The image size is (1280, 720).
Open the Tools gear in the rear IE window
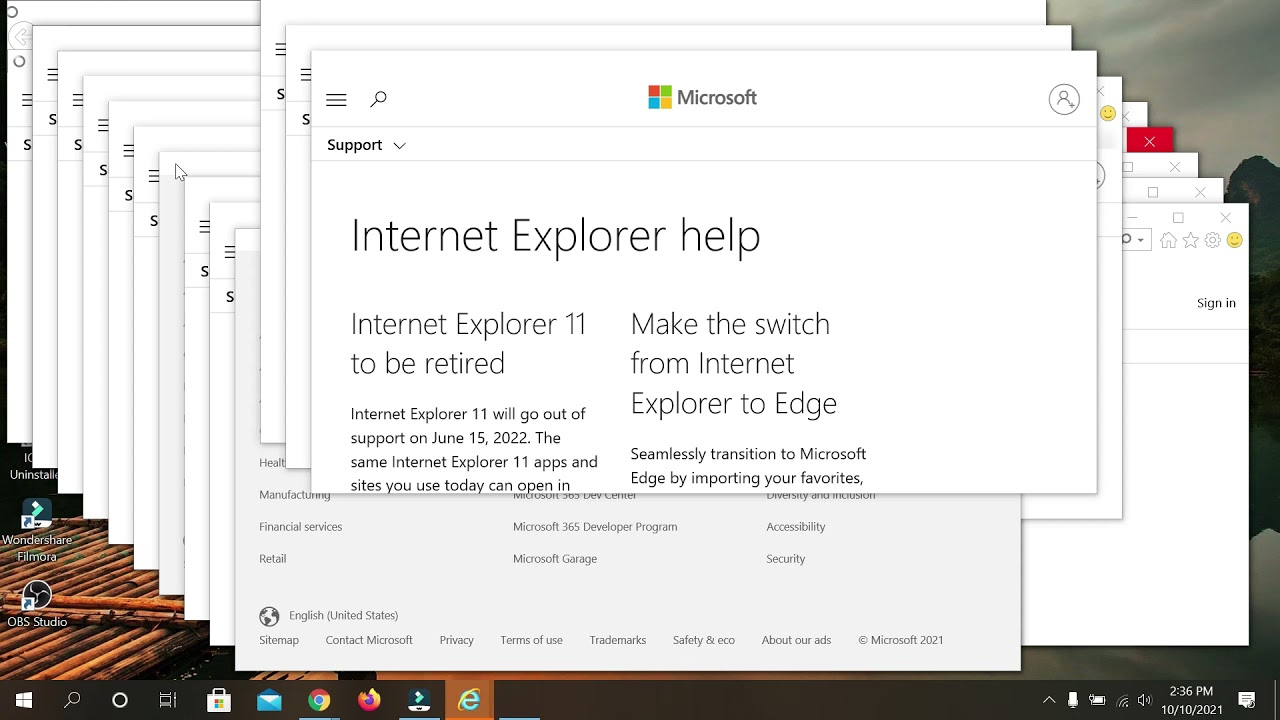click(x=1212, y=240)
